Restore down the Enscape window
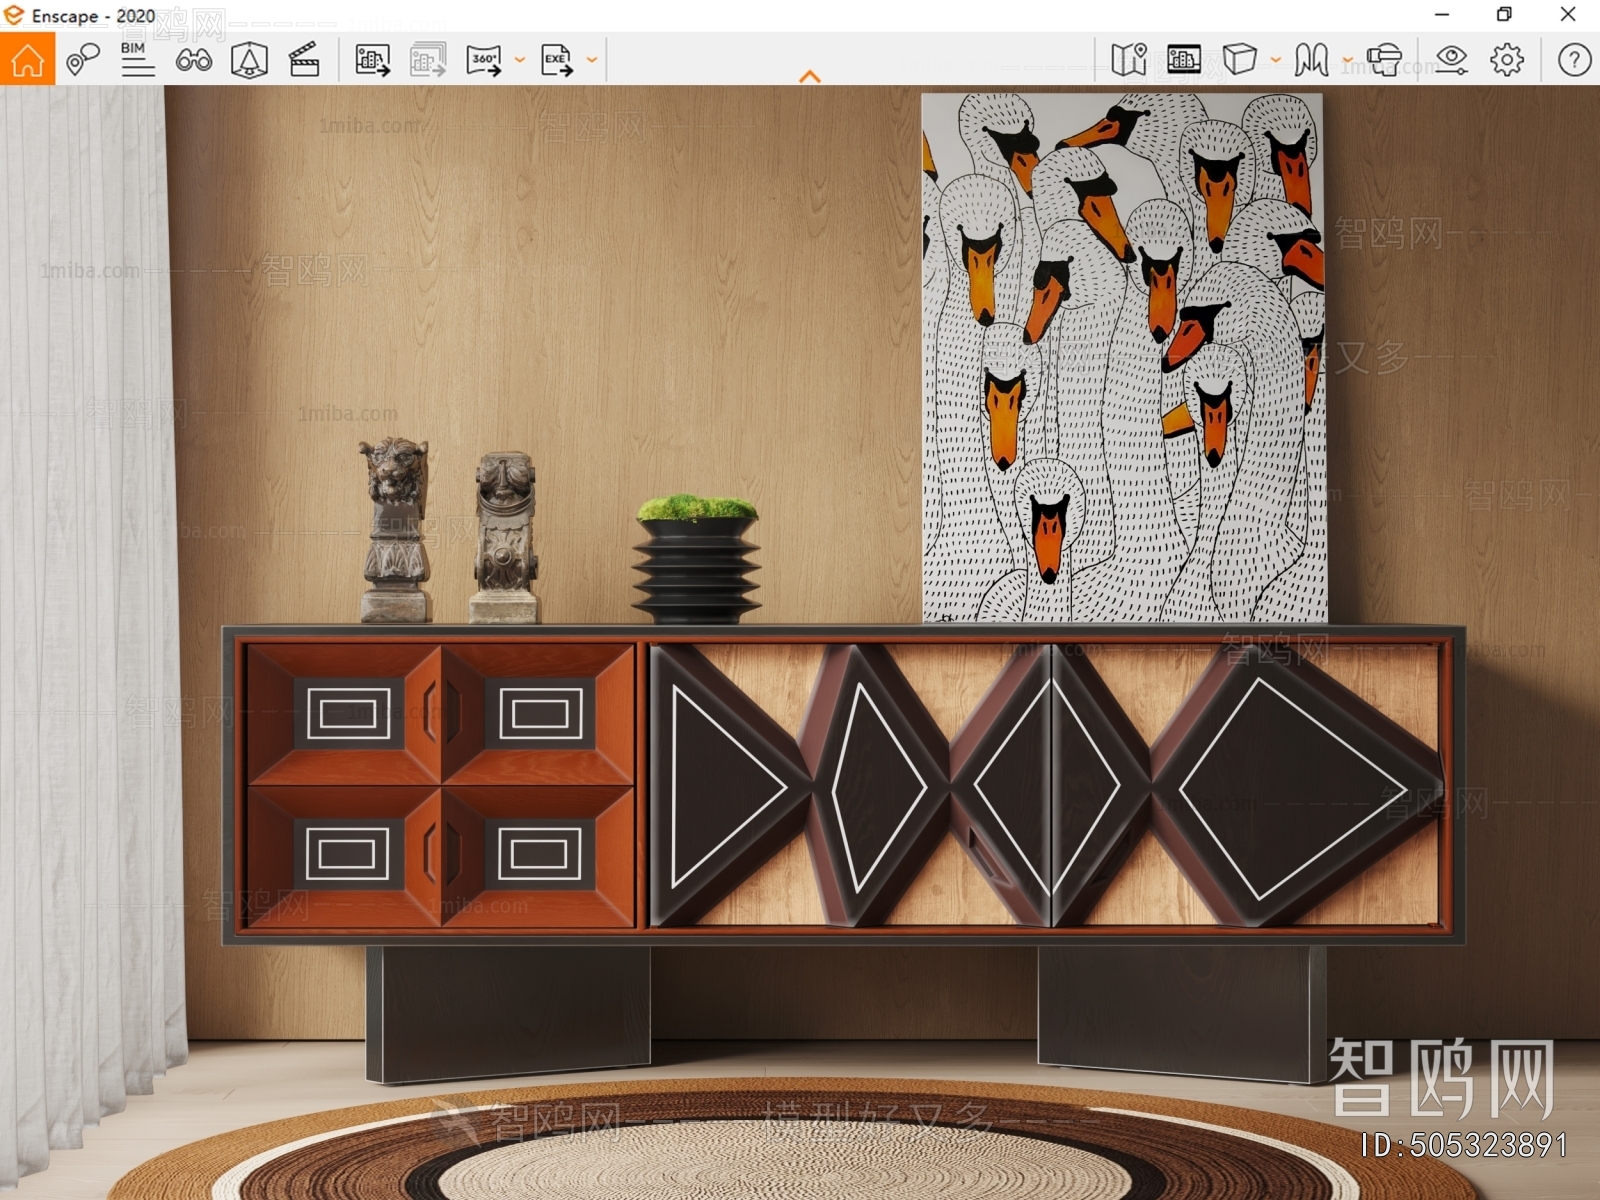This screenshot has width=1600, height=1200. click(1504, 15)
